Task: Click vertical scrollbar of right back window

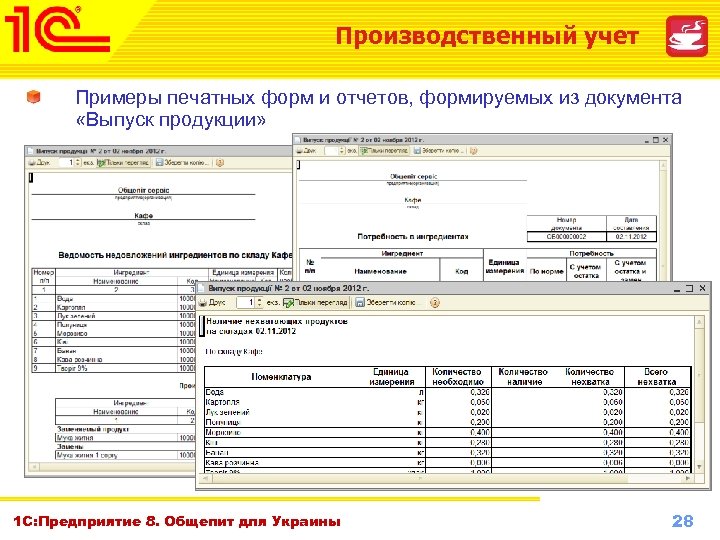Action: point(663,220)
